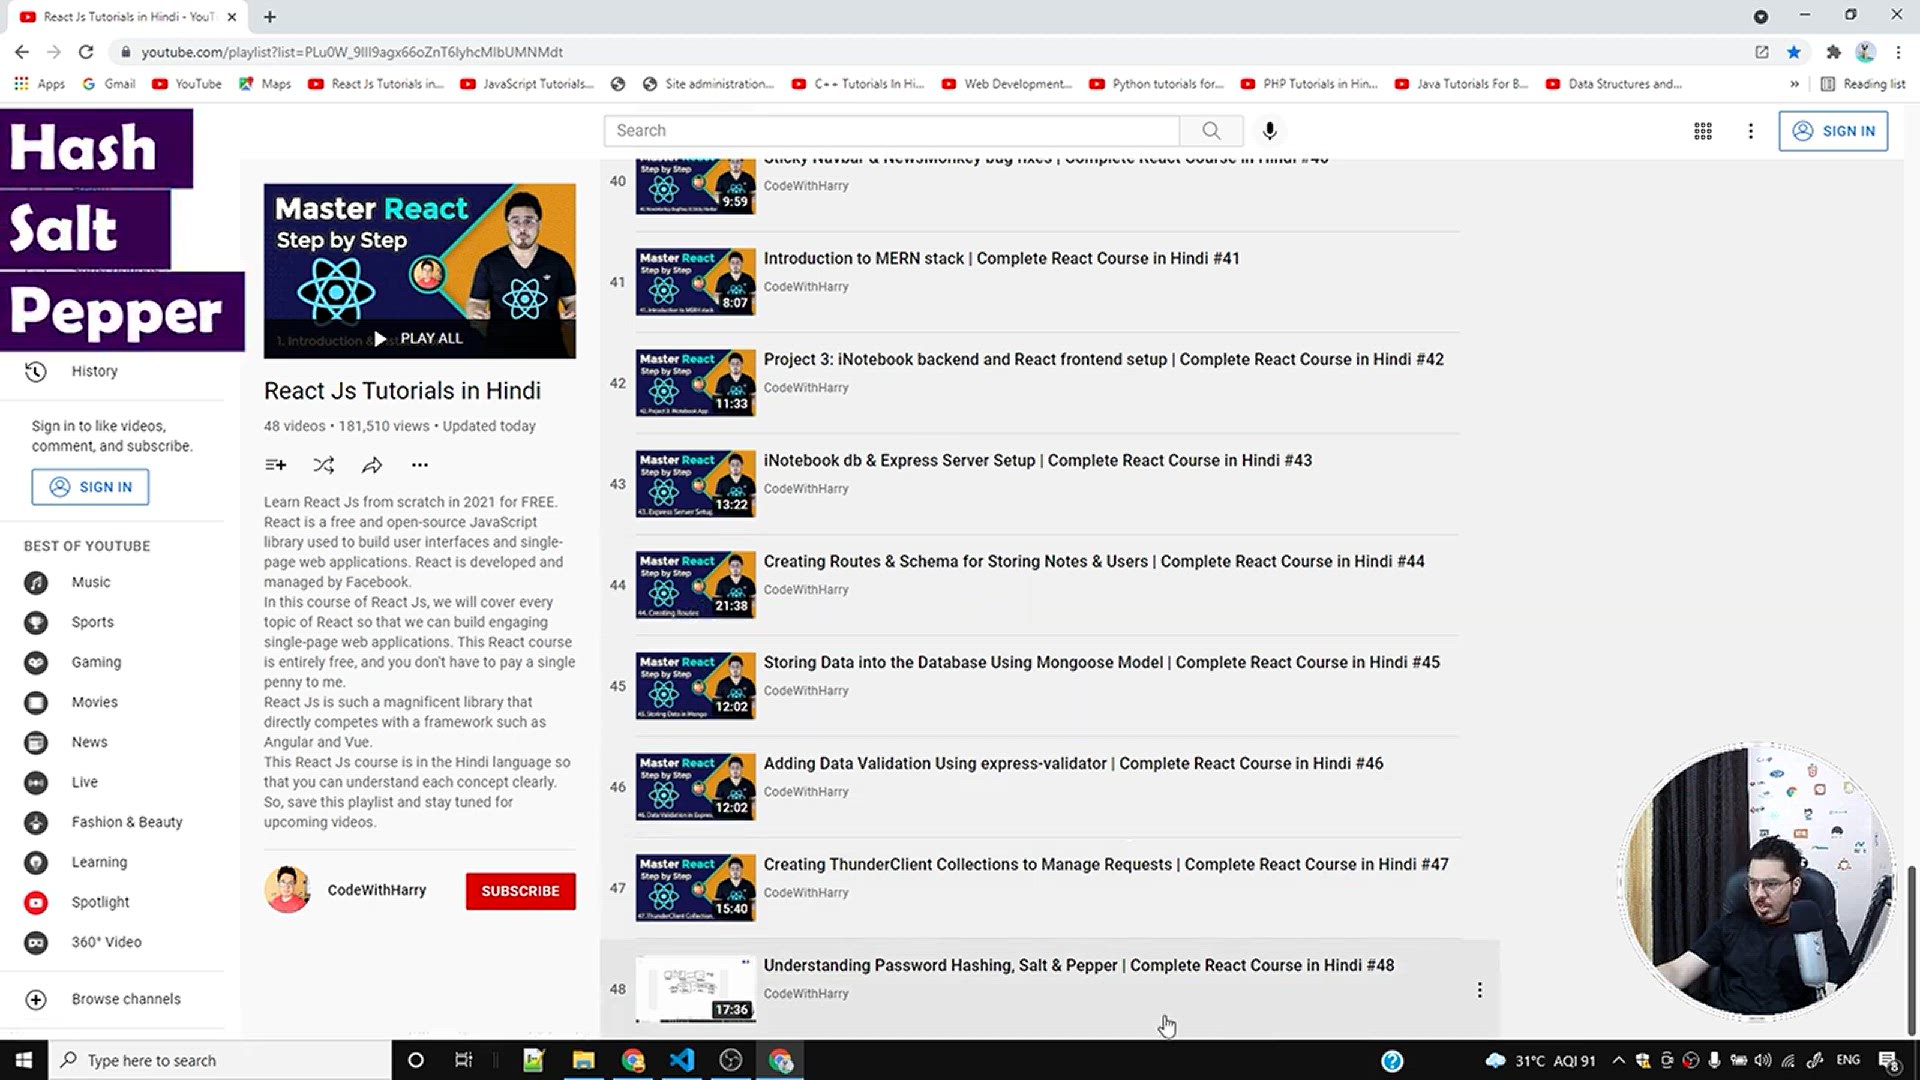Open Password Hashing #48 thumbnail
Screen dimensions: 1920x1080
point(695,989)
